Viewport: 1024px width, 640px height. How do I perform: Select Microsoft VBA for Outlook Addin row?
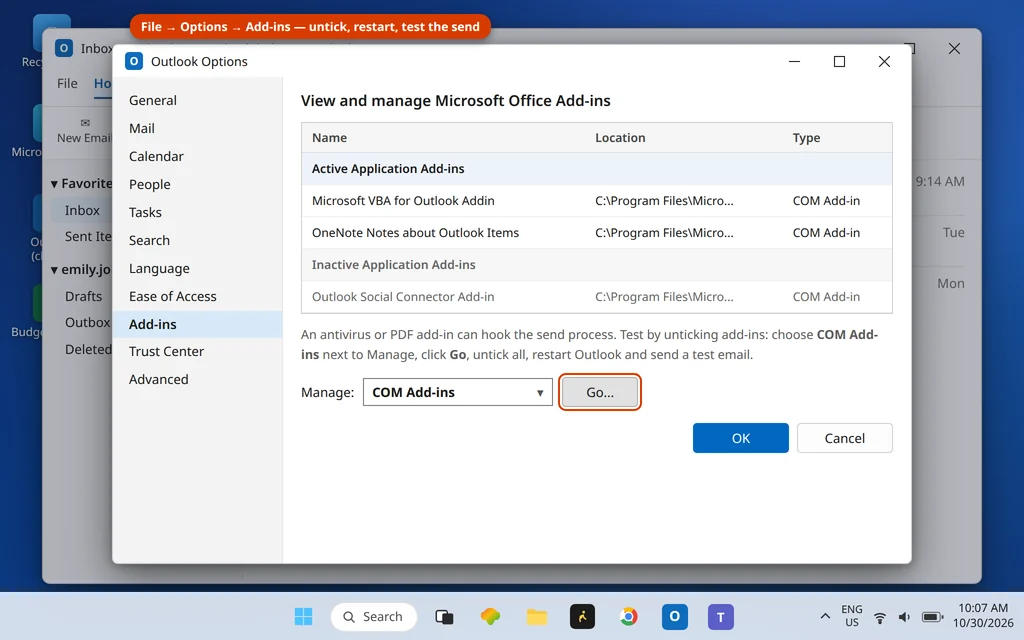(x=596, y=200)
